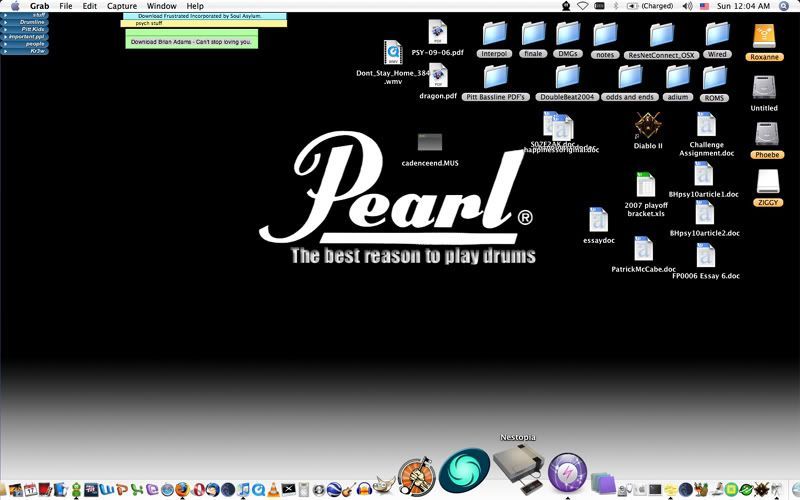Viewport: 800px width, 500px height.
Task: Open the purple lightning globe dock icon
Action: click(x=567, y=473)
